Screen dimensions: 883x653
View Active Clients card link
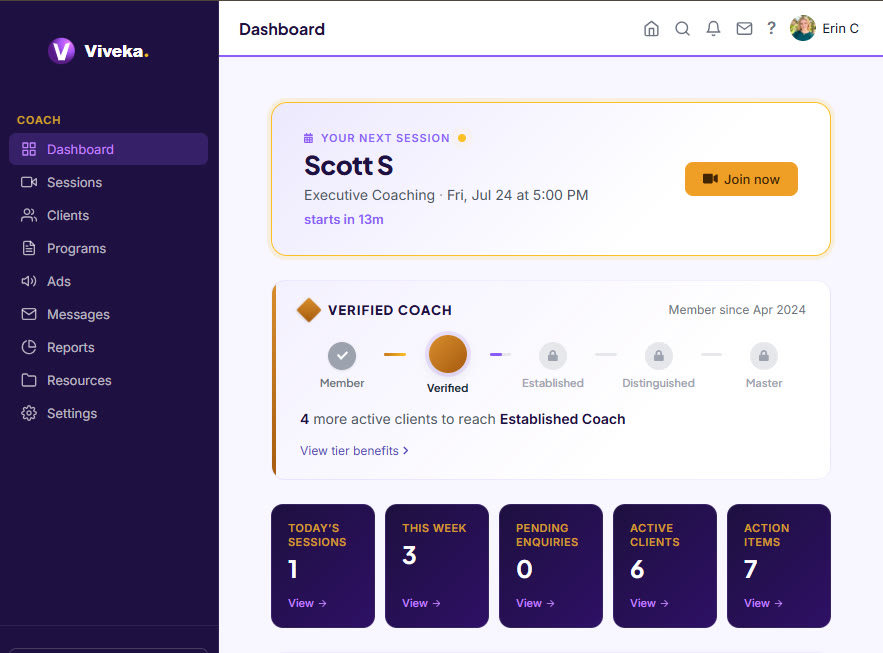pos(649,603)
